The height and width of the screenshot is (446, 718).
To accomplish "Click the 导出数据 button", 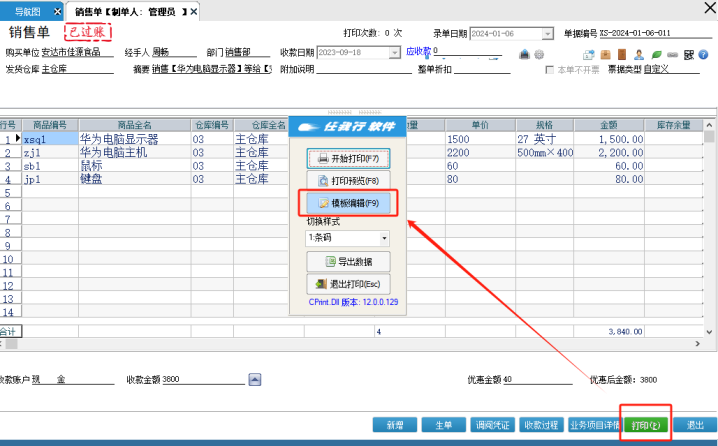I will coord(348,261).
